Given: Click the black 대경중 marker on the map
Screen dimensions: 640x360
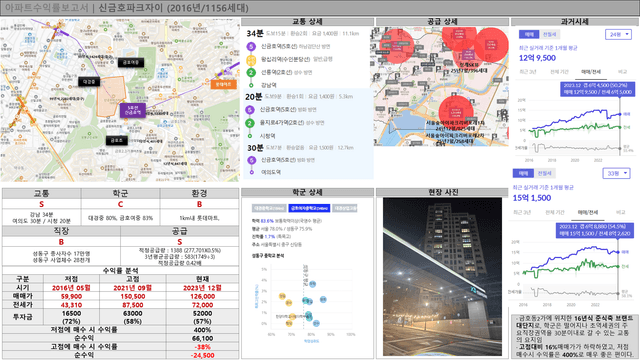Looking at the screenshot, I should point(89,82).
